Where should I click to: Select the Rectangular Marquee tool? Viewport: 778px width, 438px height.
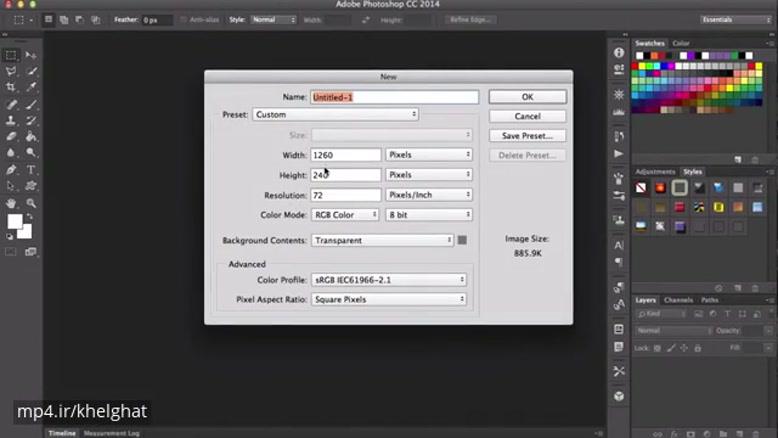click(12, 55)
